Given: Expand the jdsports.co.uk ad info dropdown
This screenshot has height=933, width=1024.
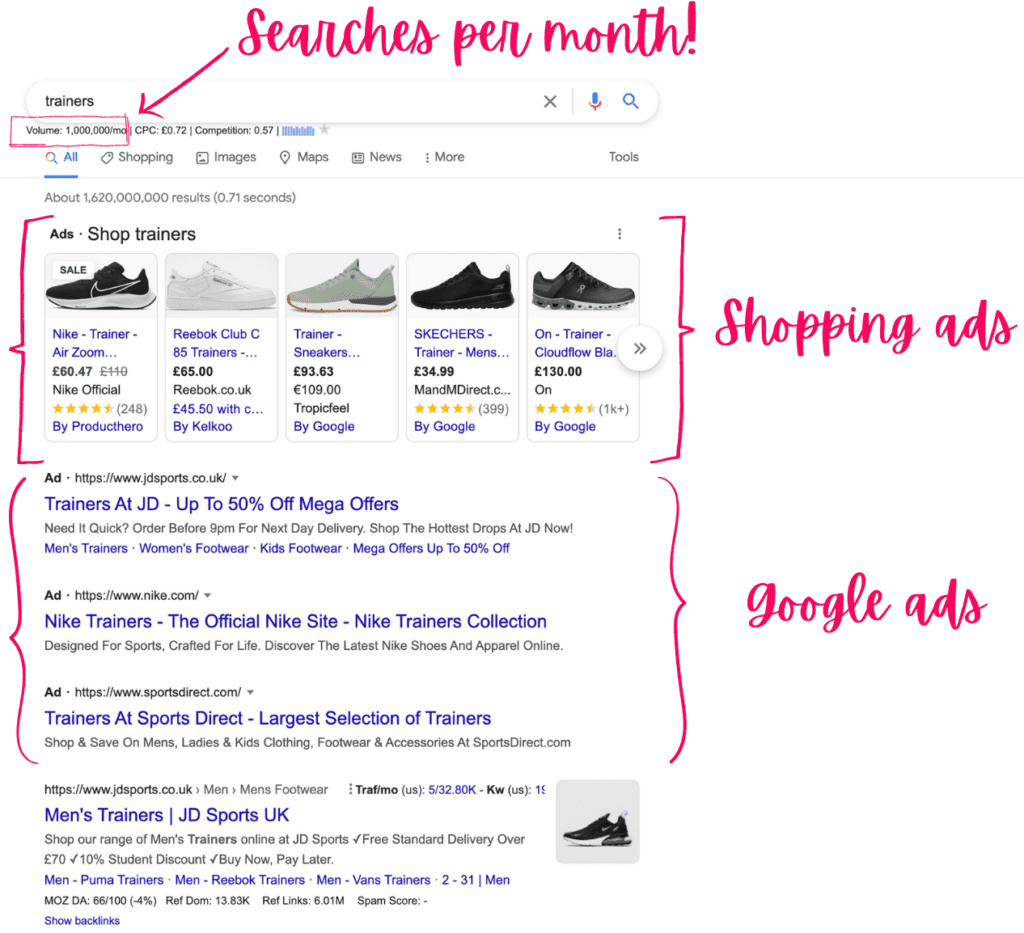Looking at the screenshot, I should coord(235,478).
